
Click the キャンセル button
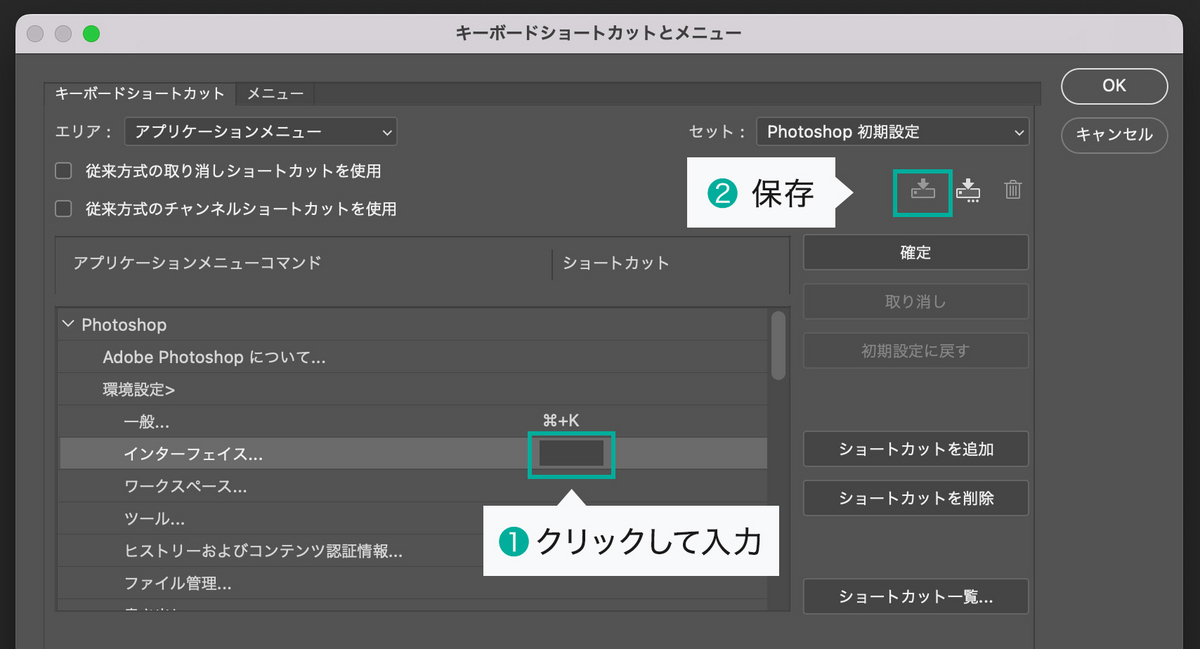[x=1114, y=135]
